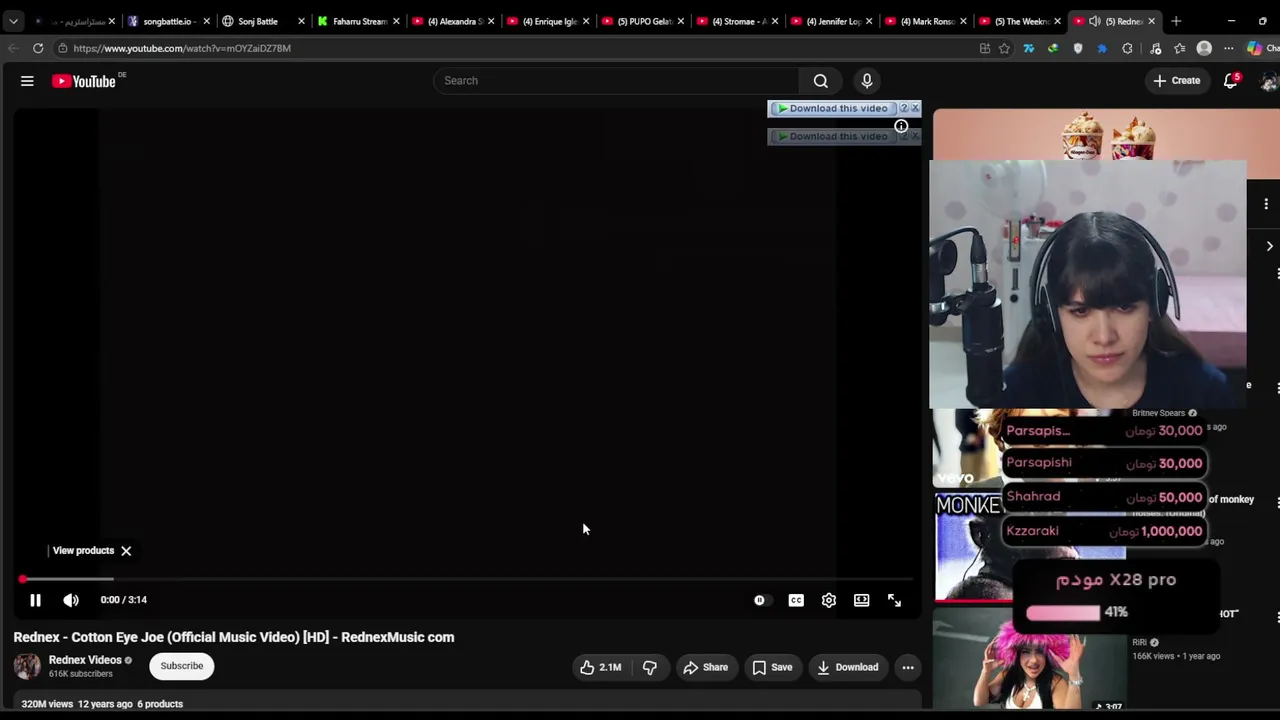This screenshot has height=720, width=1280.
Task: Dislike the Cotton Eye Joe video
Action: 650,667
